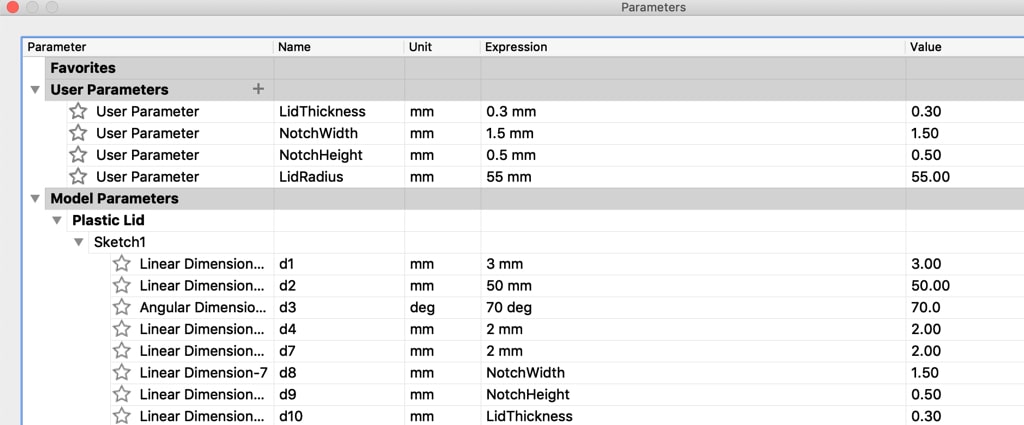
Task: Add a new user parameter with plus
Action: (259, 89)
